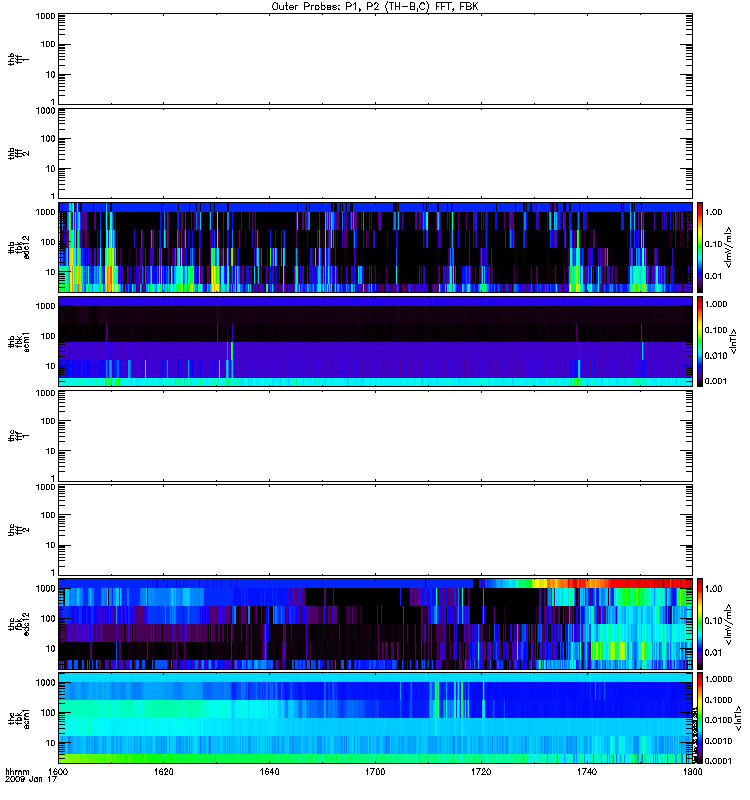The image size is (750, 800).
Task: Click the 'thc fbk edc12' y-axis title
Action: pos(19,624)
